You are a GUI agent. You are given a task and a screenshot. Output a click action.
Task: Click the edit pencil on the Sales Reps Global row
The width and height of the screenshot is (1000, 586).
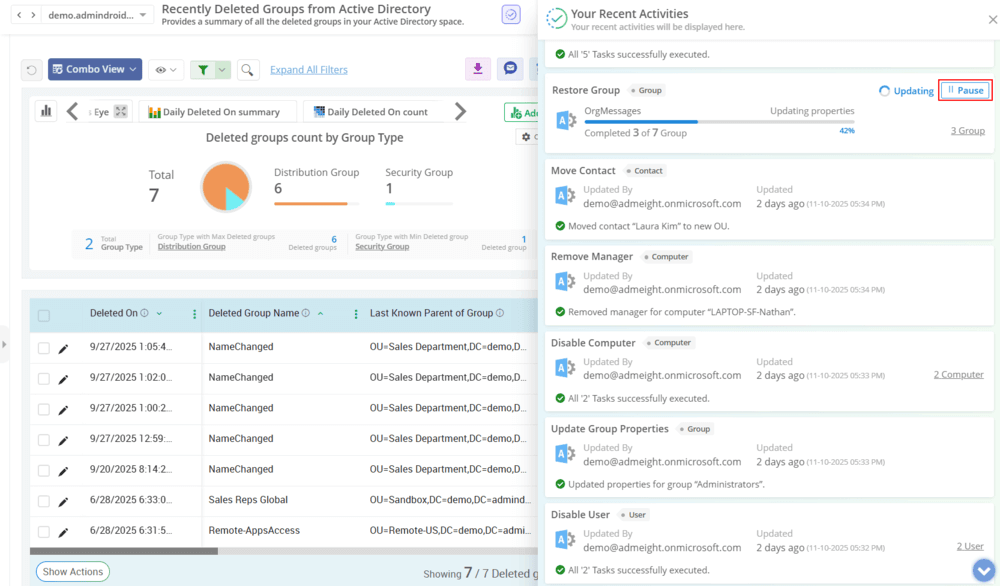tap(65, 499)
